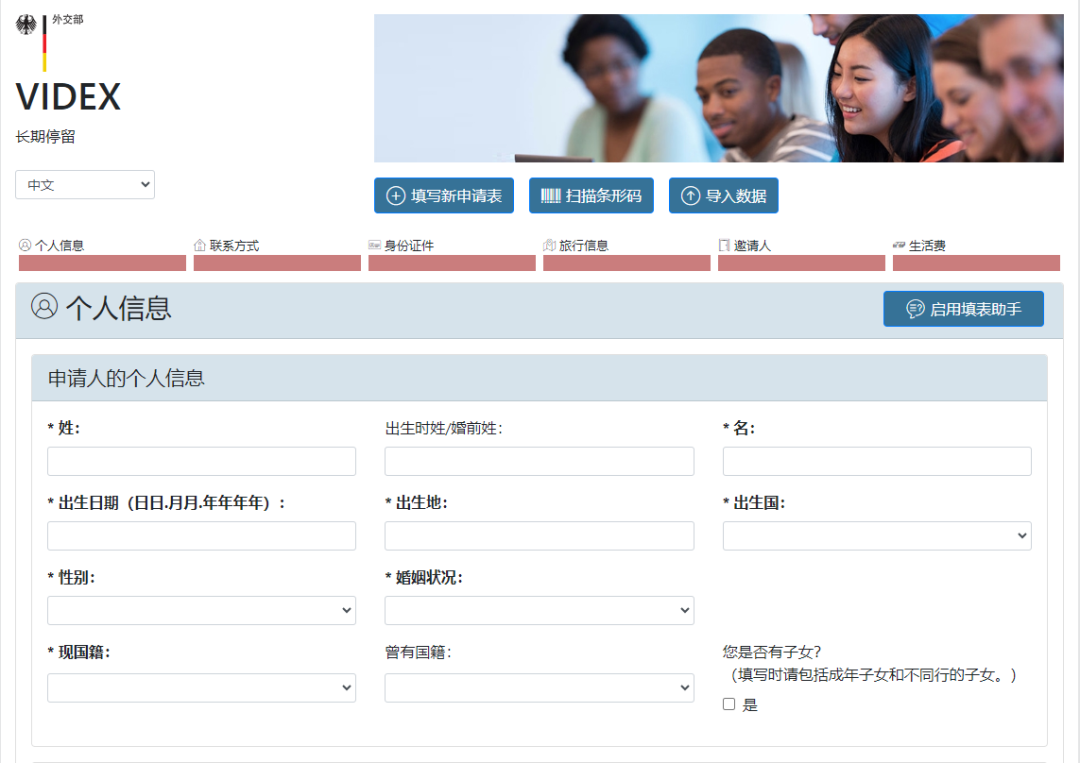Focus the 姓 input field

tap(201, 461)
